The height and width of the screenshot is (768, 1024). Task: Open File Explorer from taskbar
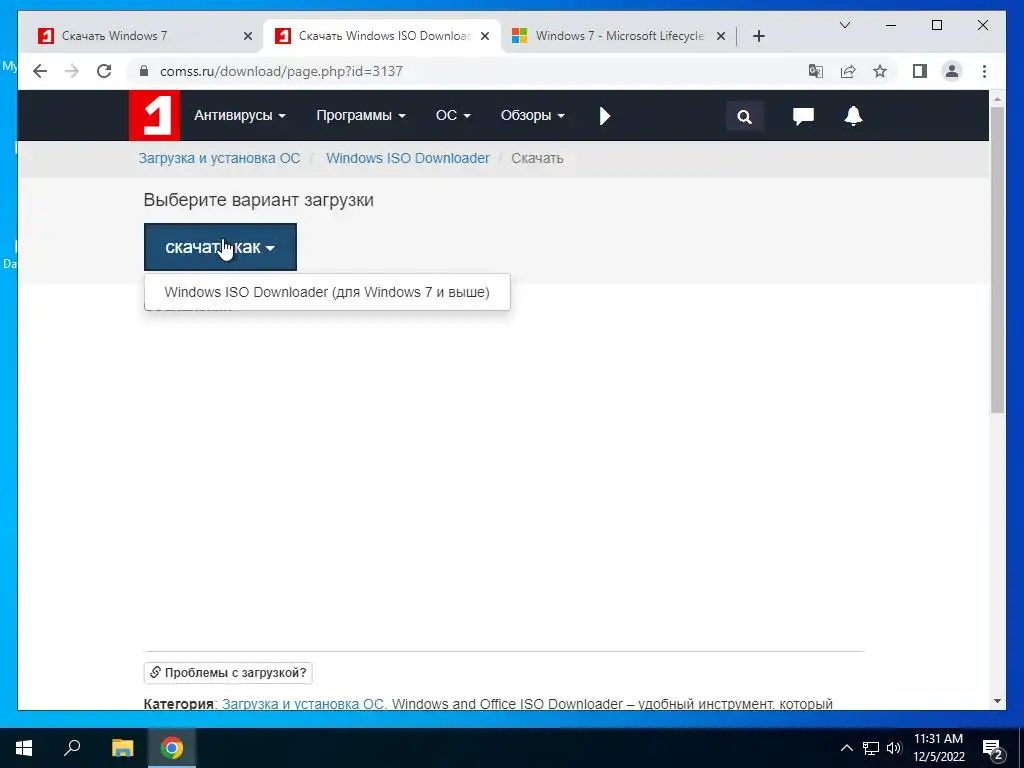point(122,748)
